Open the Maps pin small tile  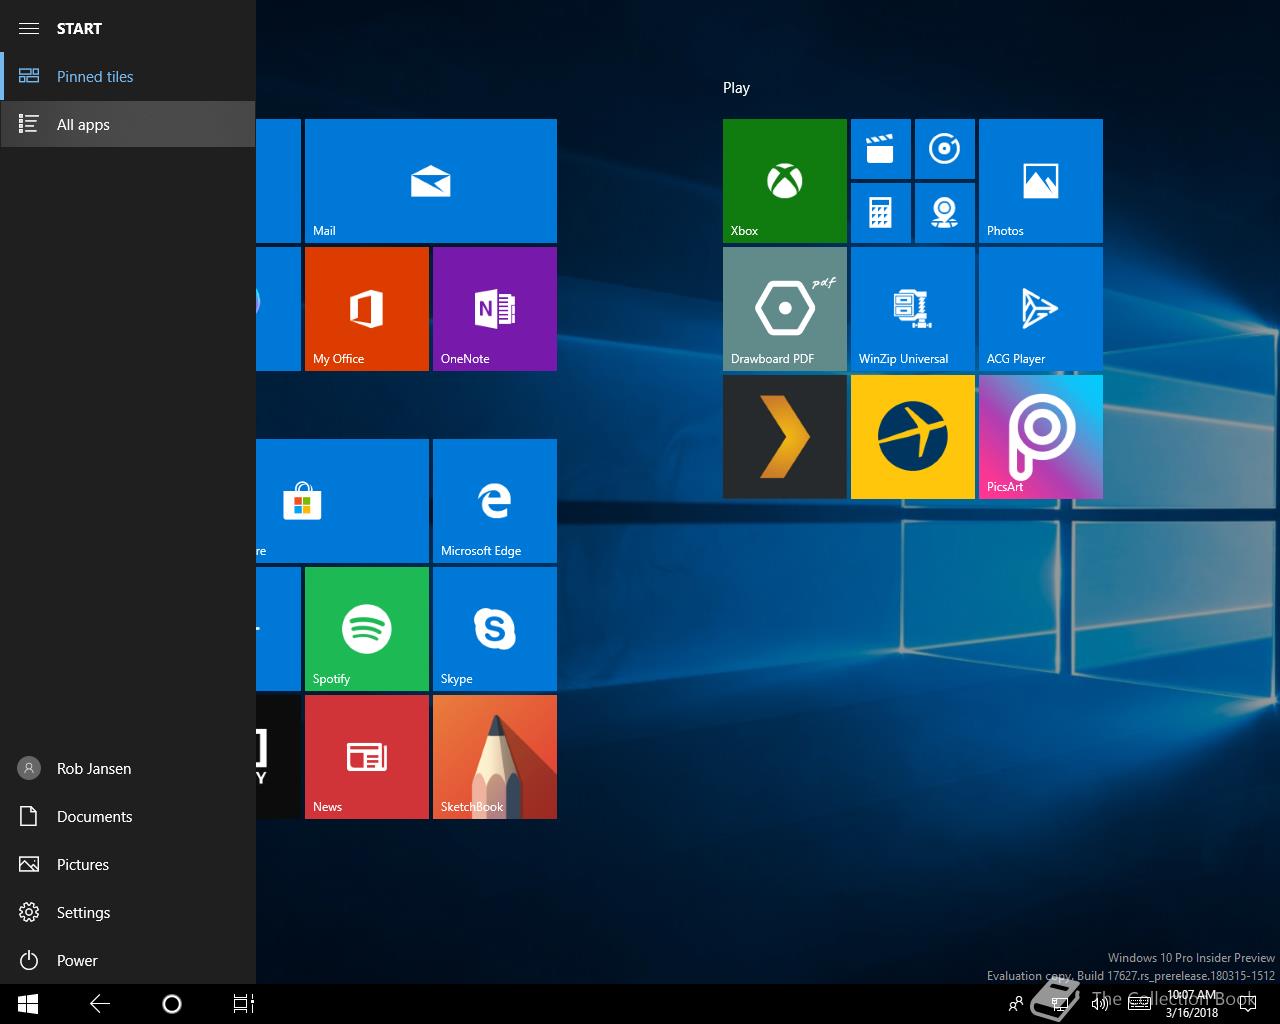[x=944, y=213]
